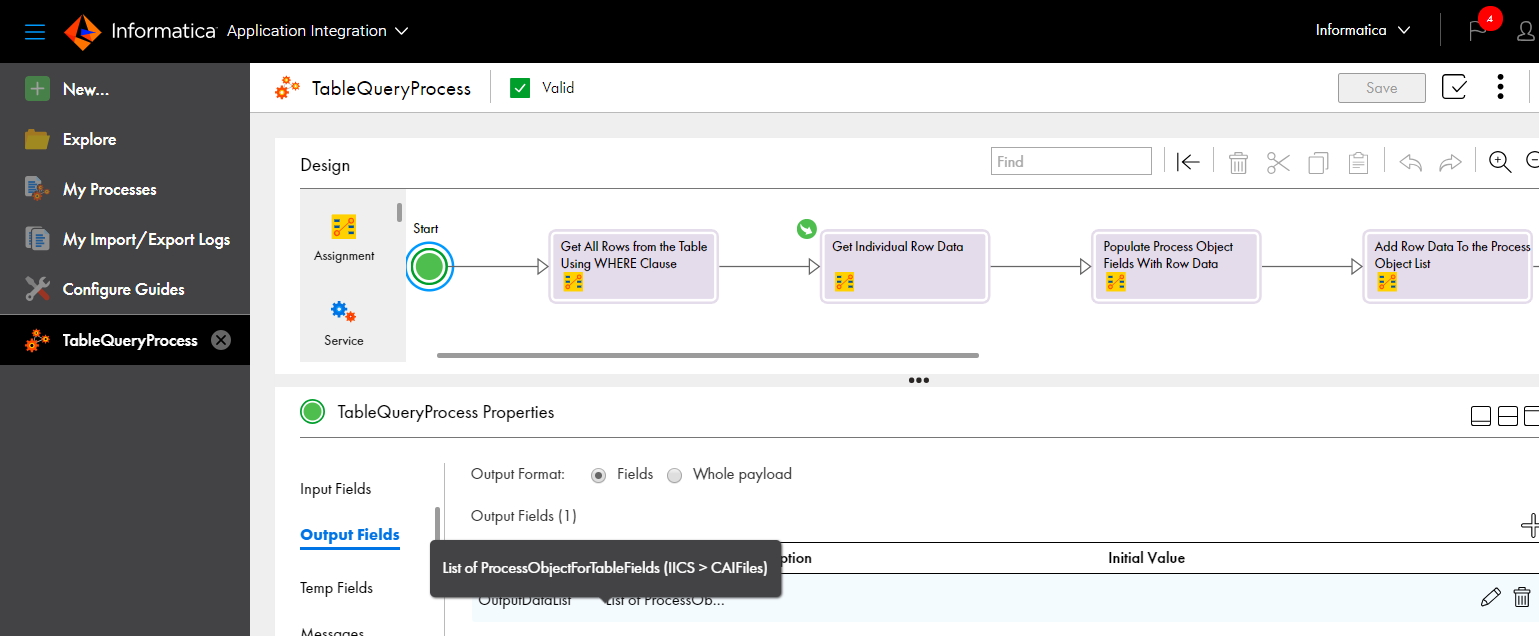Click the Informatica logo icon
The width and height of the screenshot is (1539, 636).
pos(83,31)
